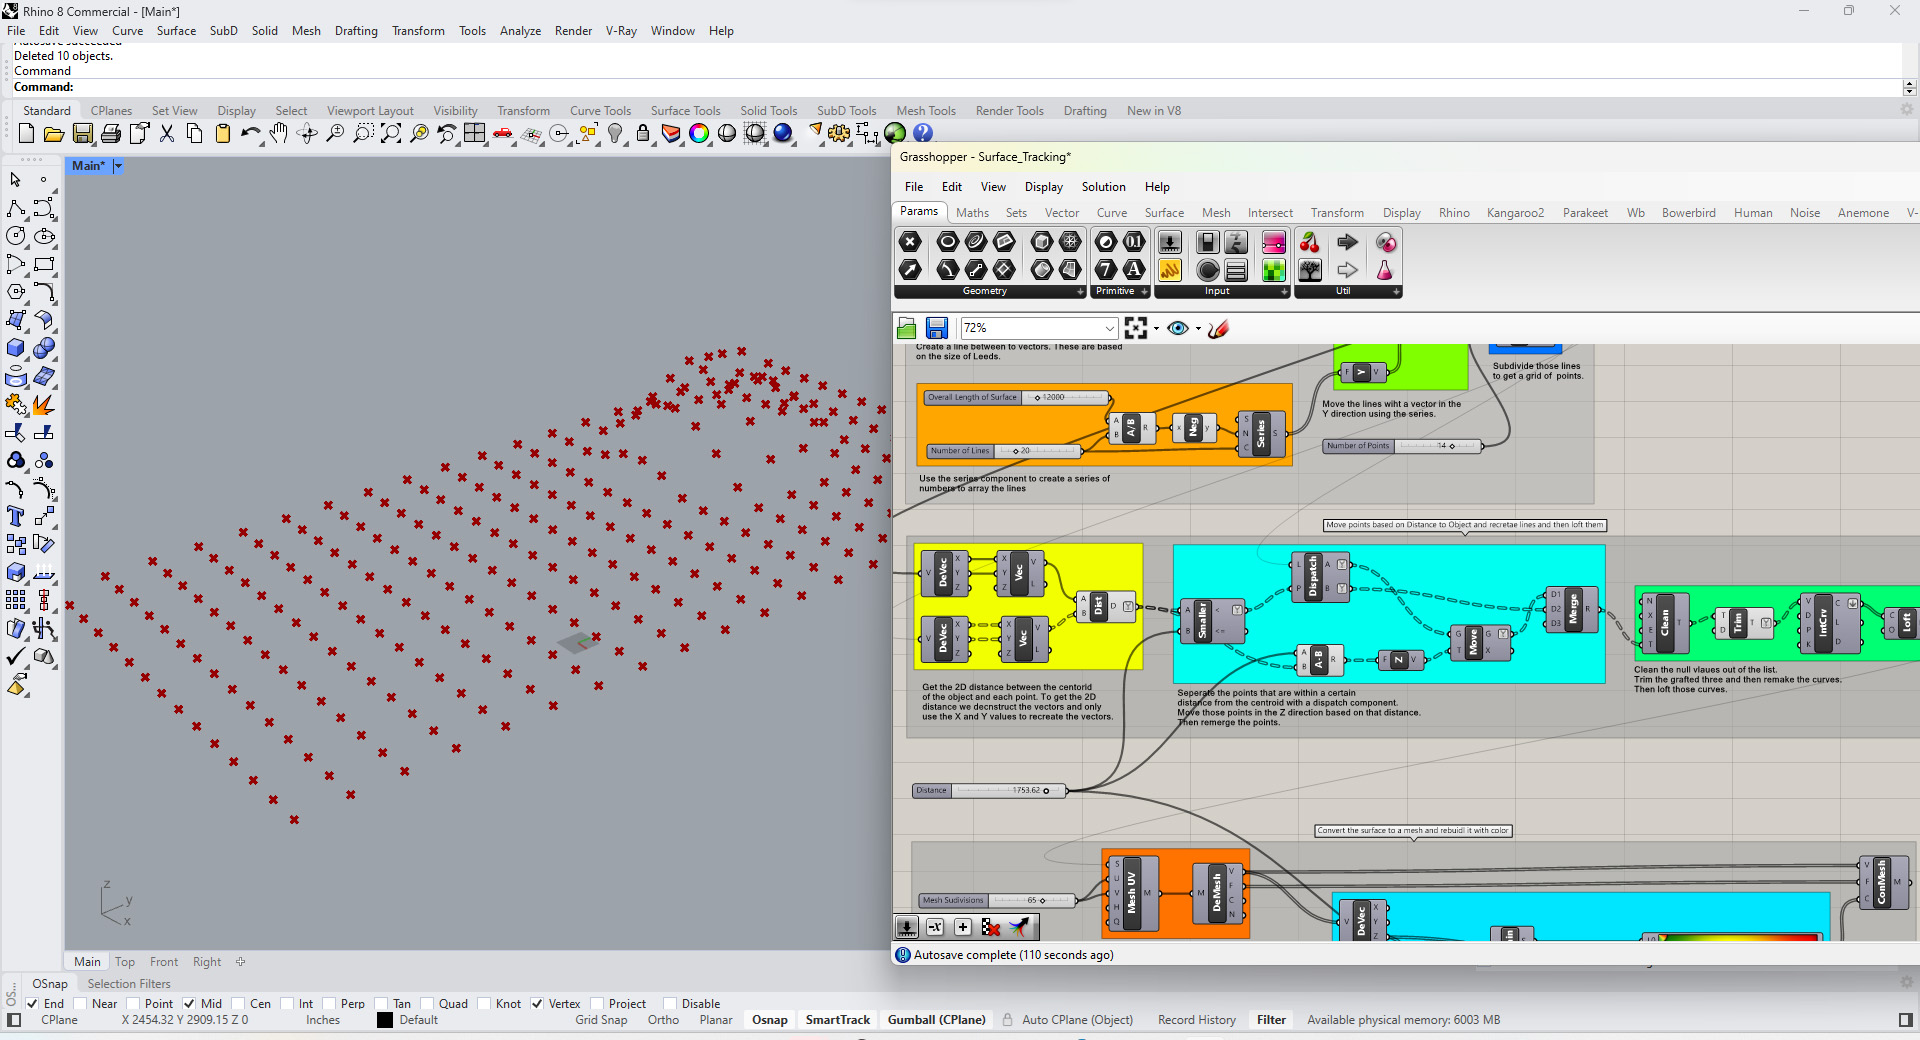
Task: Click the Cherry Picker (Cluster) icon in Util
Action: tap(1309, 242)
